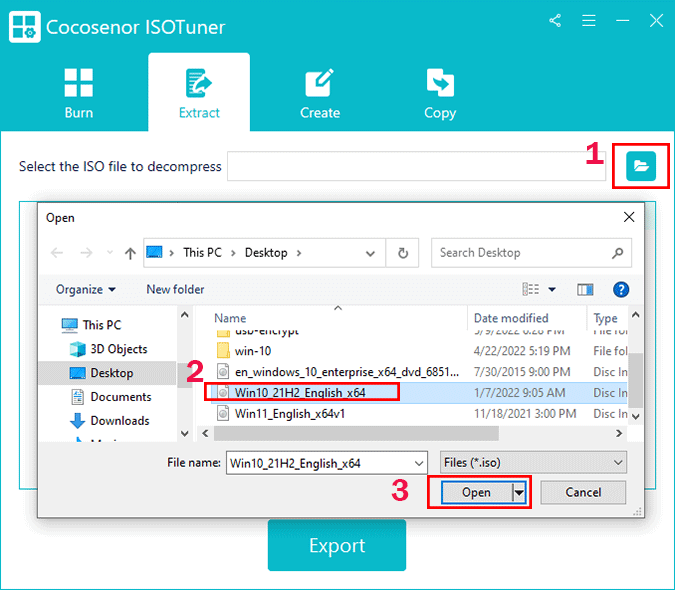Viewport: 675px width, 590px height.
Task: Click the browse folder icon button
Action: (x=641, y=166)
